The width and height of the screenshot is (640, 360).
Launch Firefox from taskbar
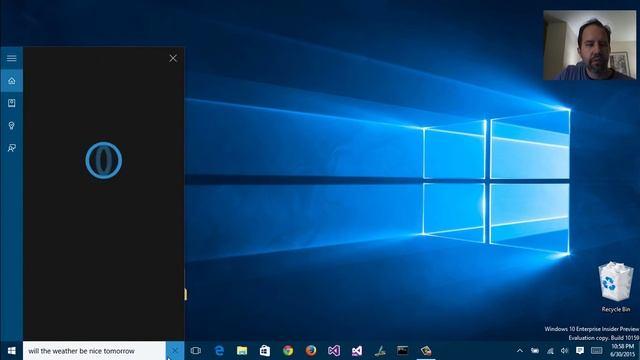pyautogui.click(x=311, y=351)
